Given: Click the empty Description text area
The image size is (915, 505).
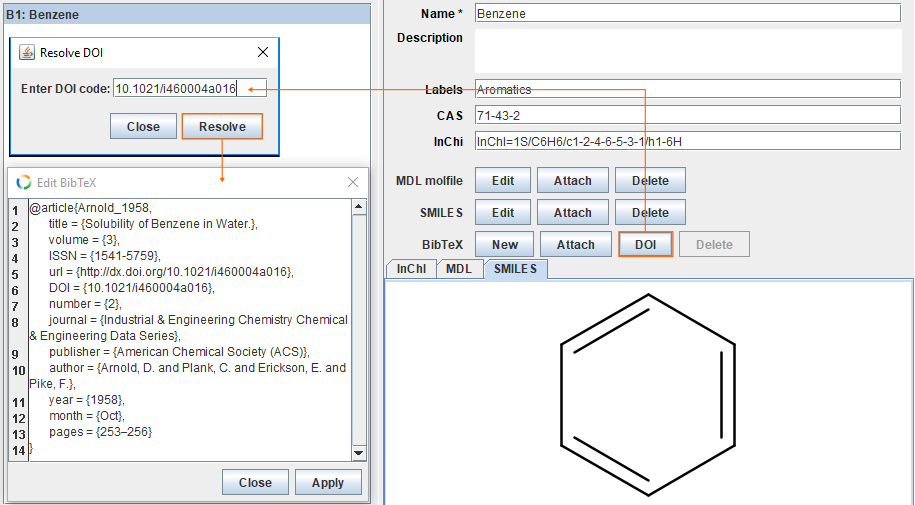Looking at the screenshot, I should coord(688,51).
